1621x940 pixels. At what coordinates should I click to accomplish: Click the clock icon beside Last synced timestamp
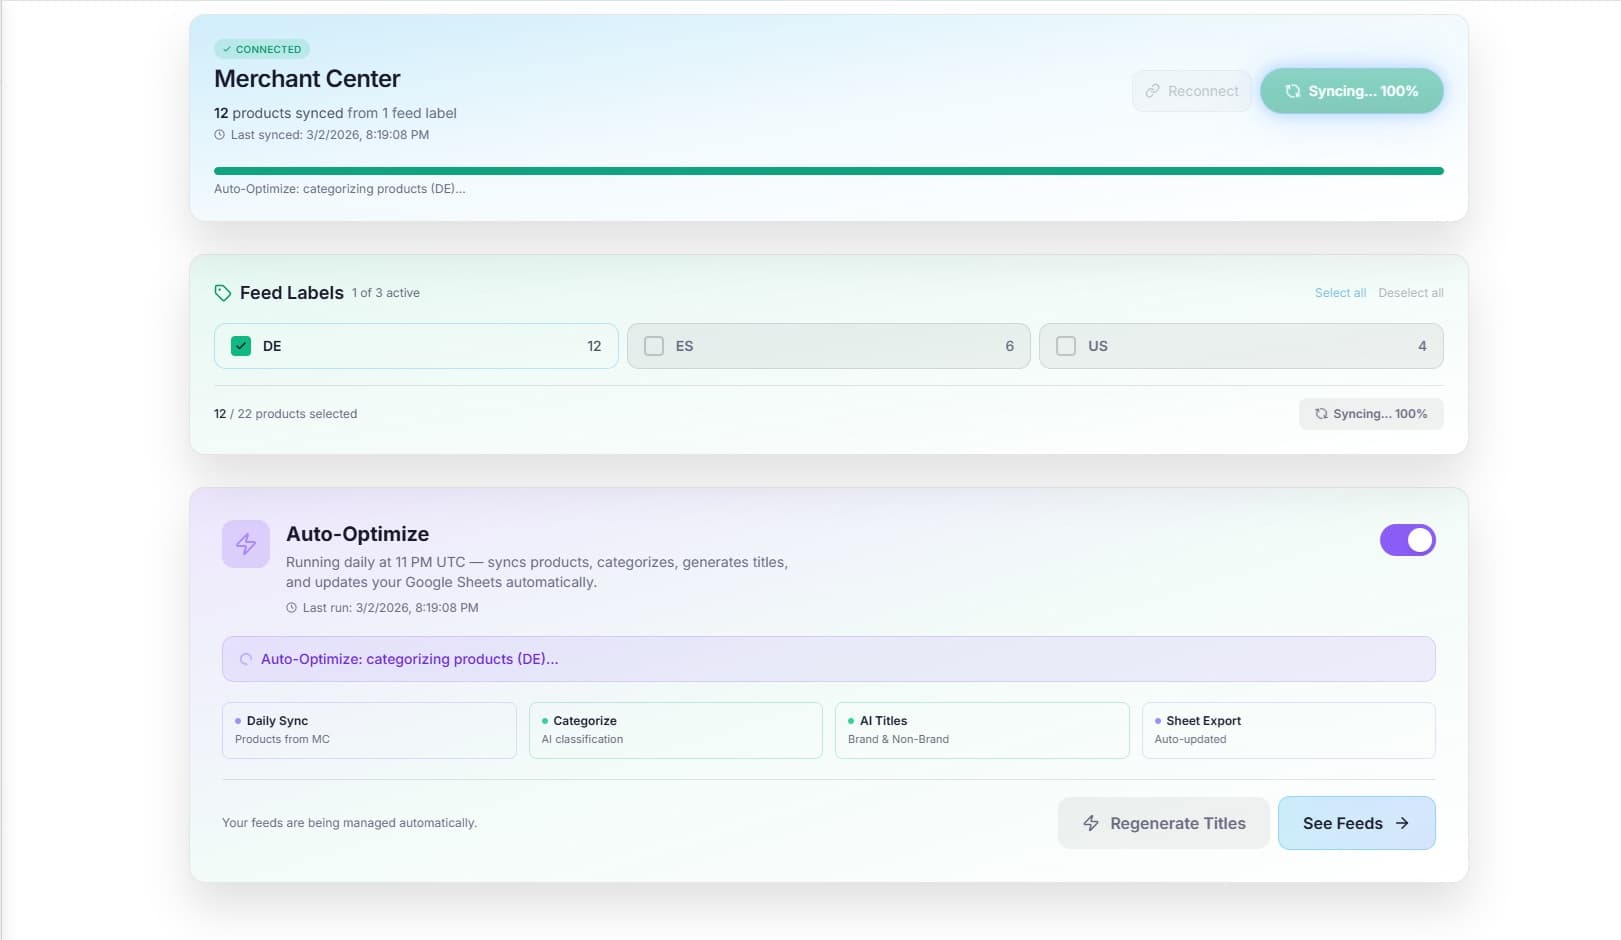tap(220, 134)
